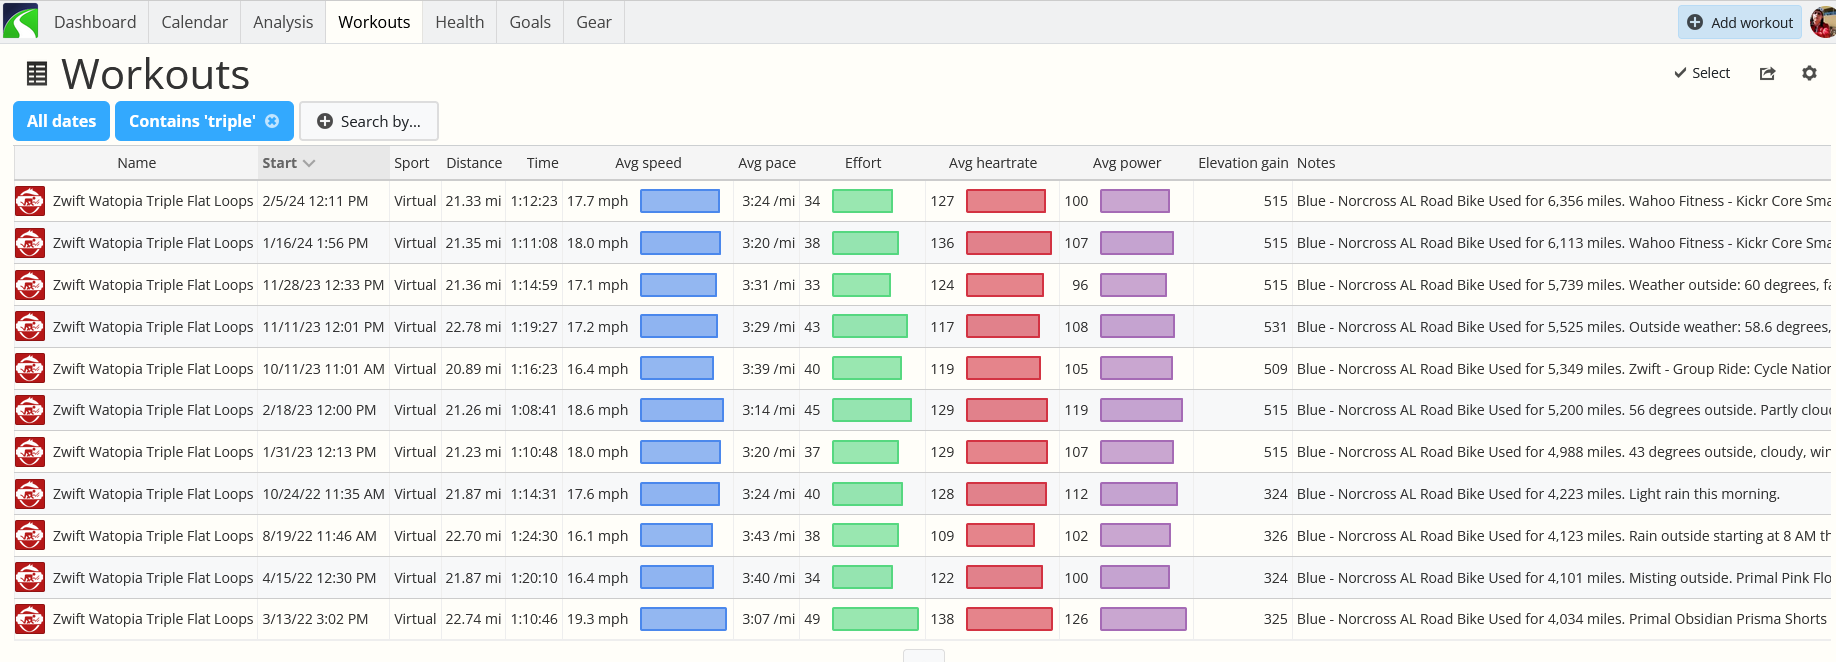1836x662 pixels.
Task: Click the Zwift icon on 3/13/22 workout
Action: (x=30, y=619)
